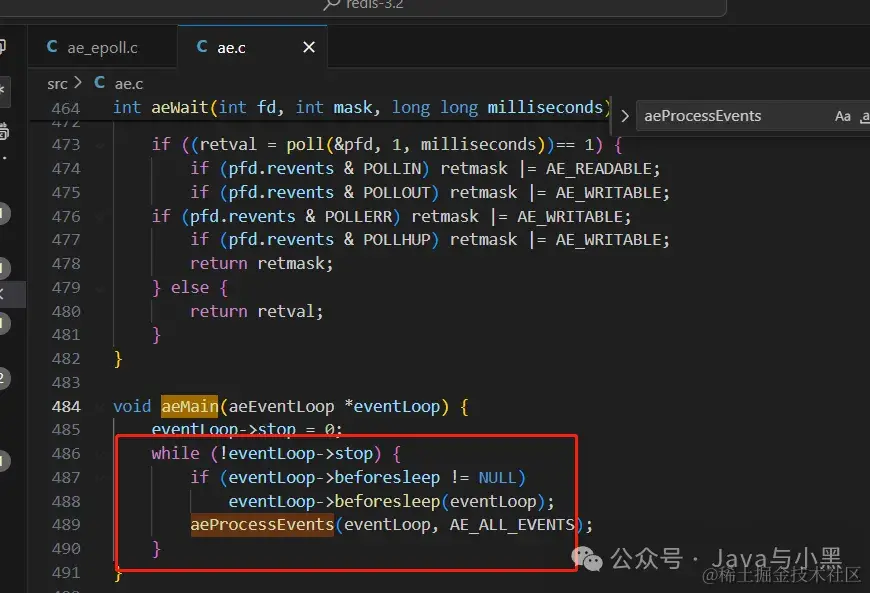Click the aeEventLoop parameter type on line 484
870x593 pixels.
coord(281,407)
